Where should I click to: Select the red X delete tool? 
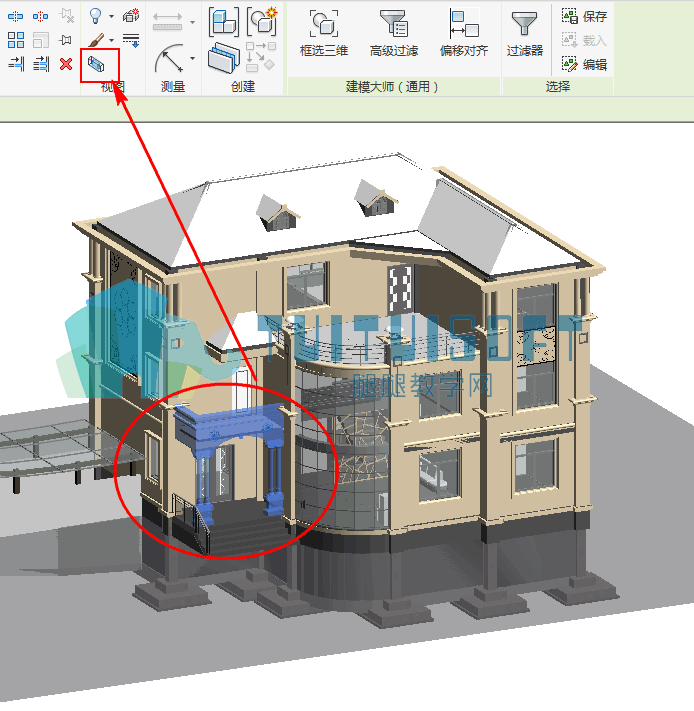[66, 64]
